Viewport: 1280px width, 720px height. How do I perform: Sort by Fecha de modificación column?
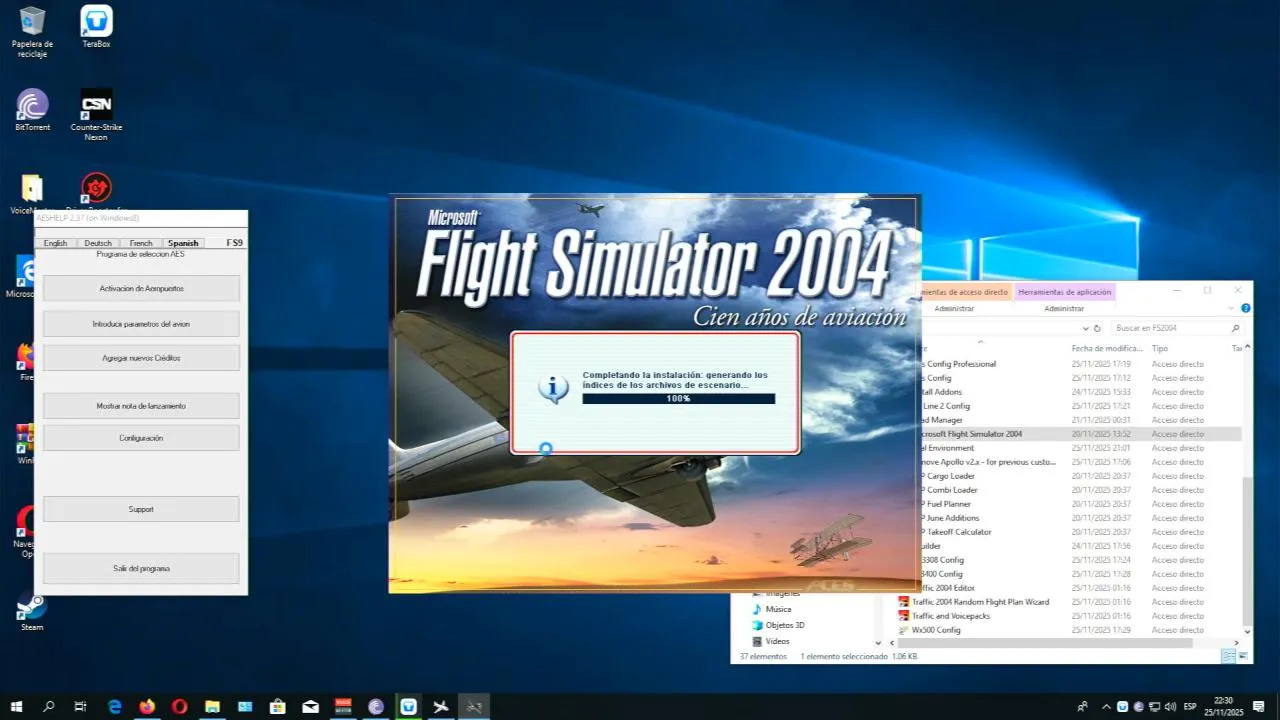[1108, 348]
